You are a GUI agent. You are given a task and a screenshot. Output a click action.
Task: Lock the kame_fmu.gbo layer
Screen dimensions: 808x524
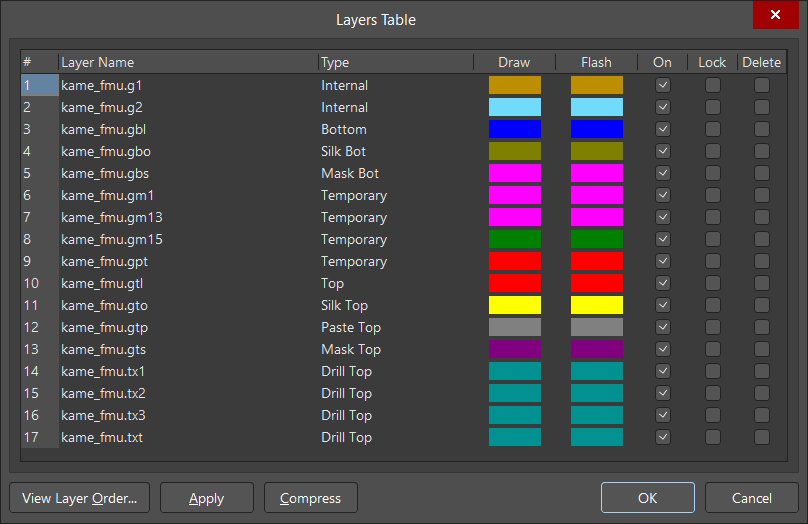point(713,151)
